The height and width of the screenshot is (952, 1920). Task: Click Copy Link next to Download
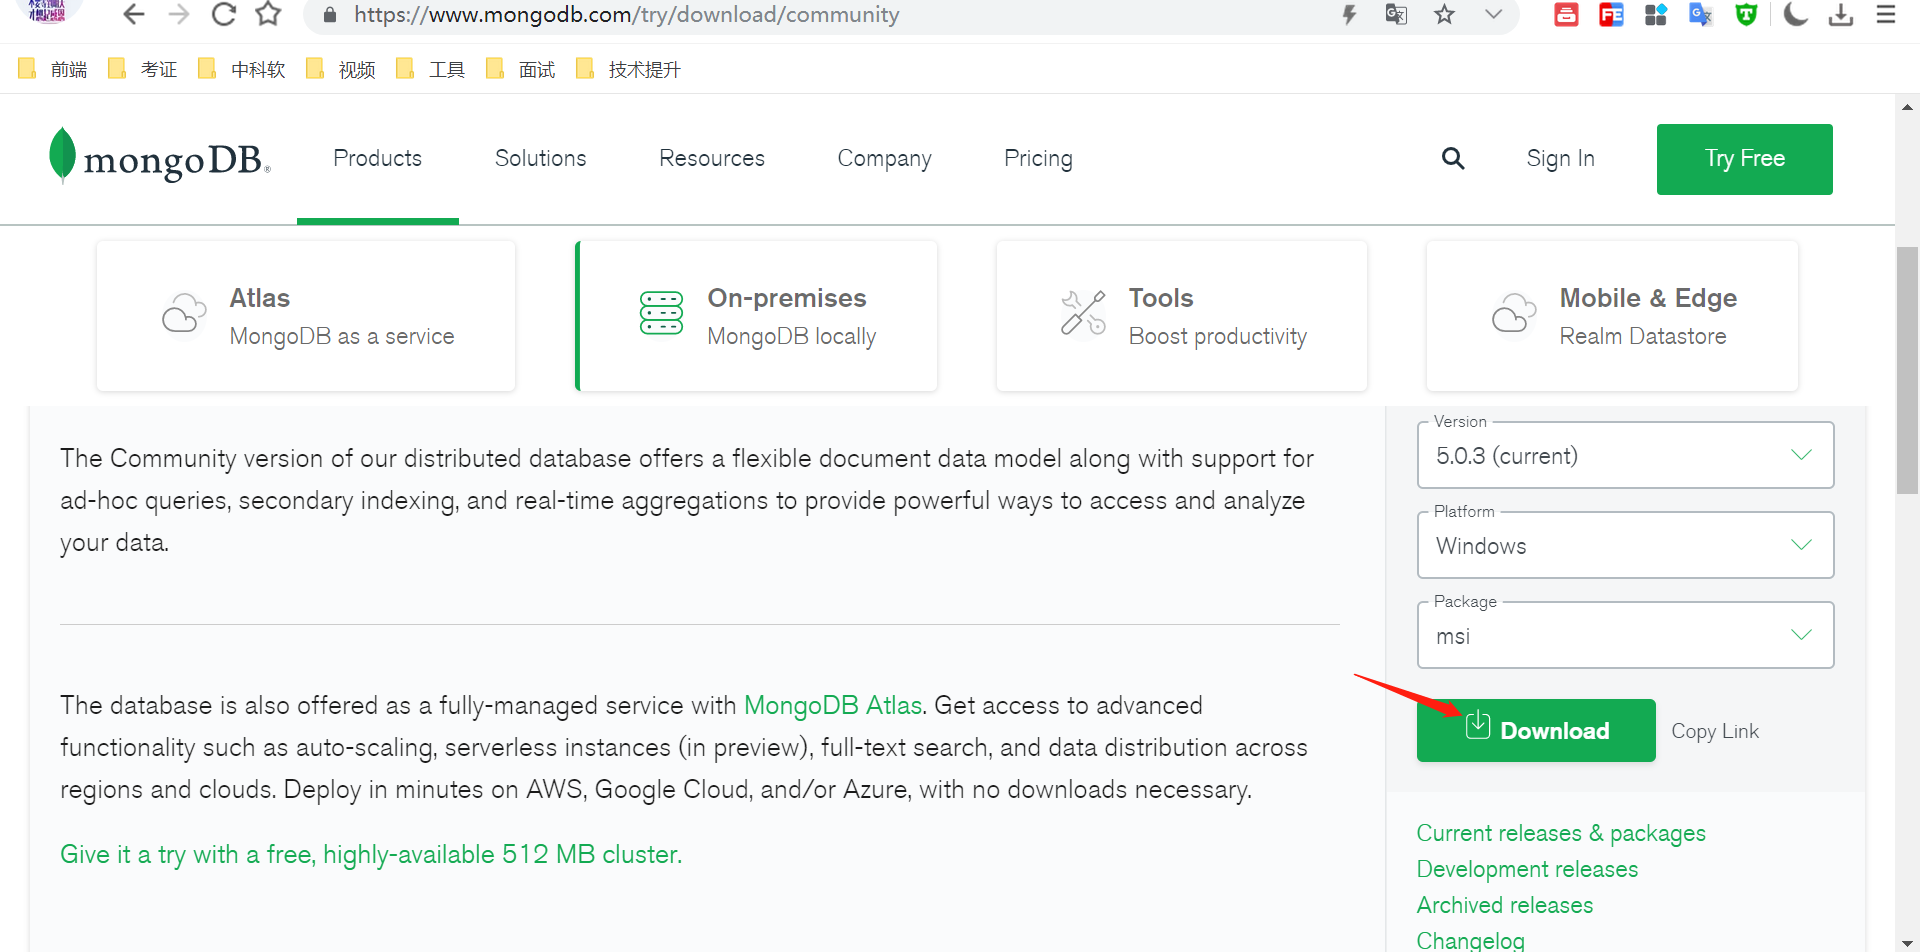pyautogui.click(x=1715, y=731)
